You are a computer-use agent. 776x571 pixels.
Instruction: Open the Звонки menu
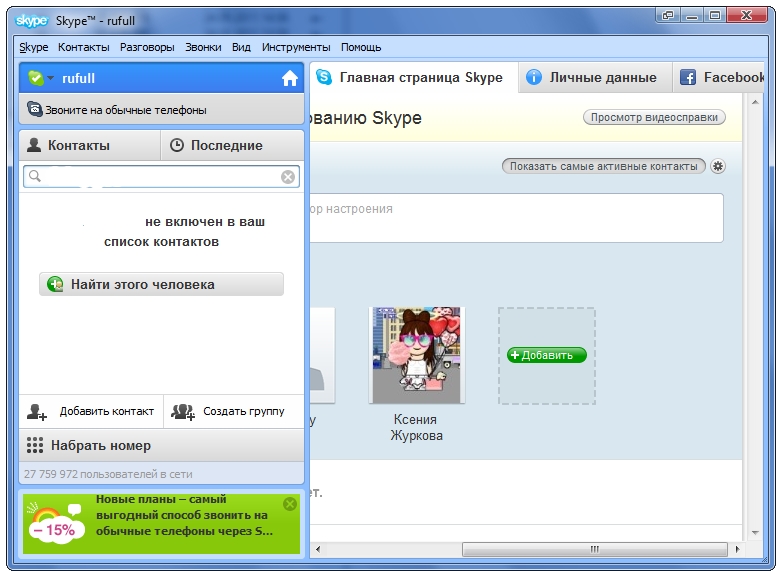coord(203,47)
